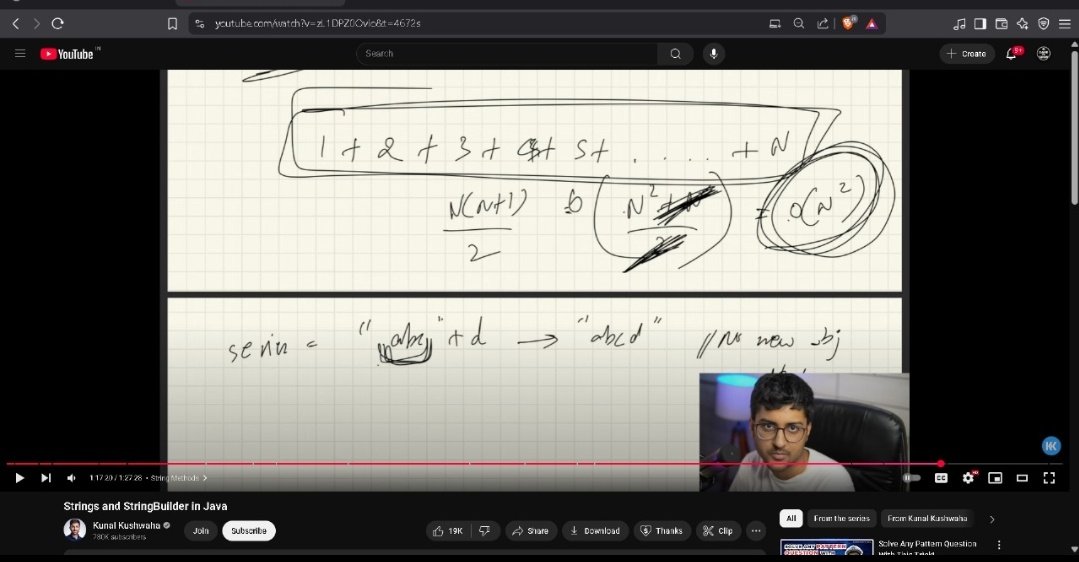Mute the video volume
1079x562 pixels.
click(x=71, y=478)
